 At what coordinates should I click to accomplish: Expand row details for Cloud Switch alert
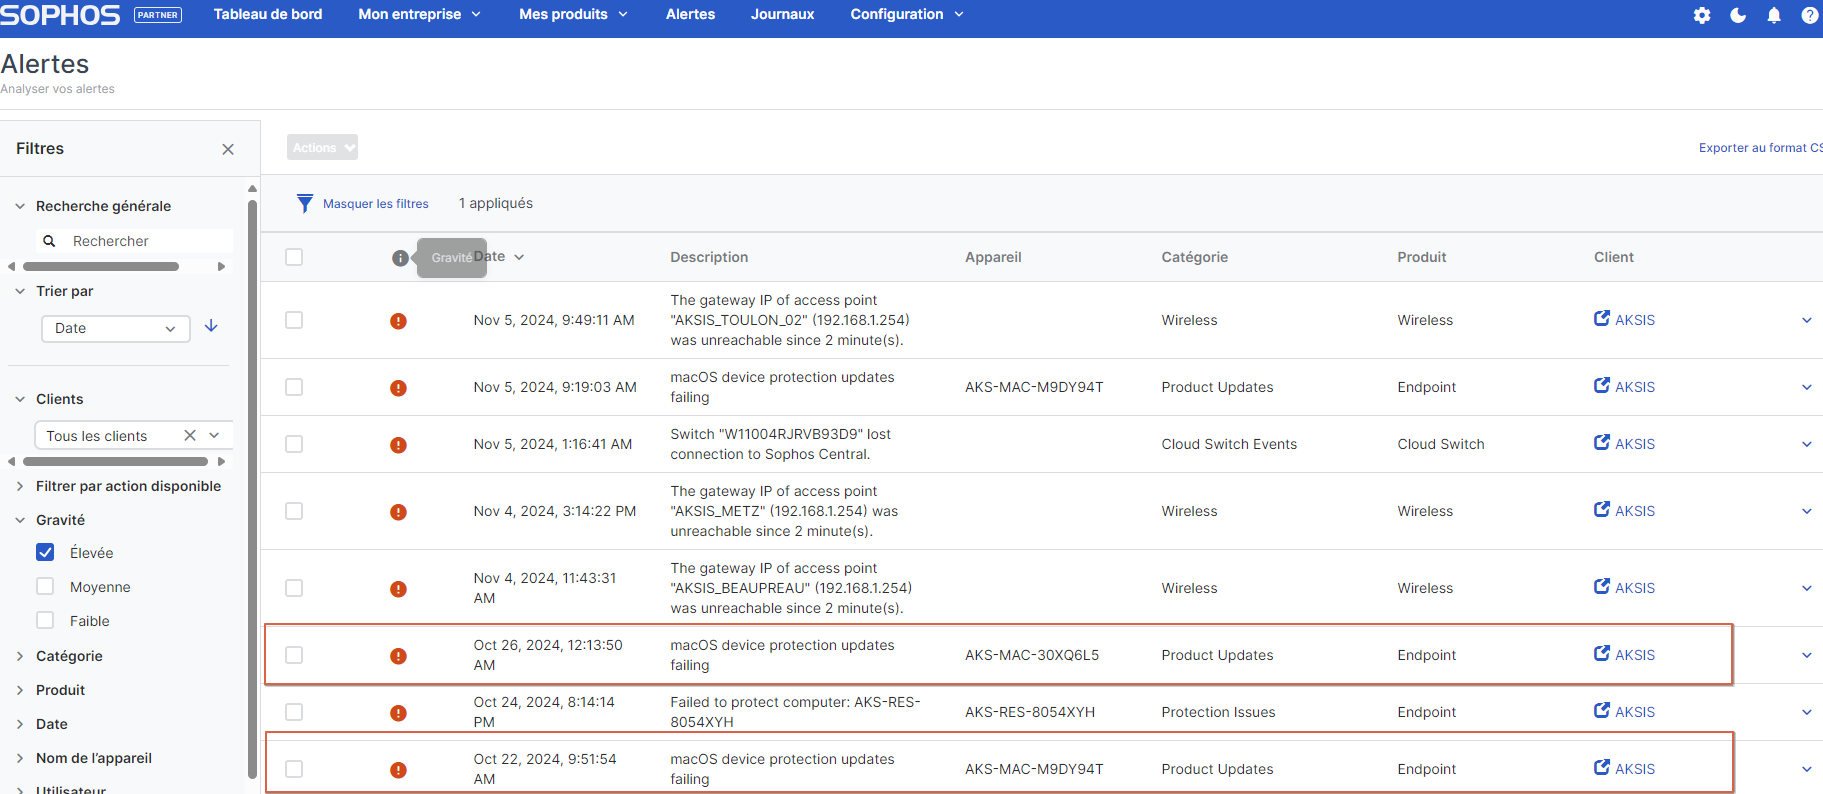1807,444
